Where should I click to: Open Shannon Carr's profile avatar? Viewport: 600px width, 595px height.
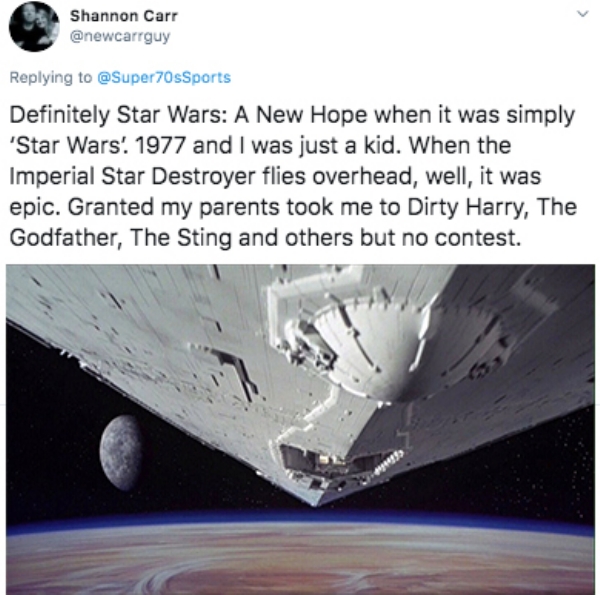coord(34,27)
